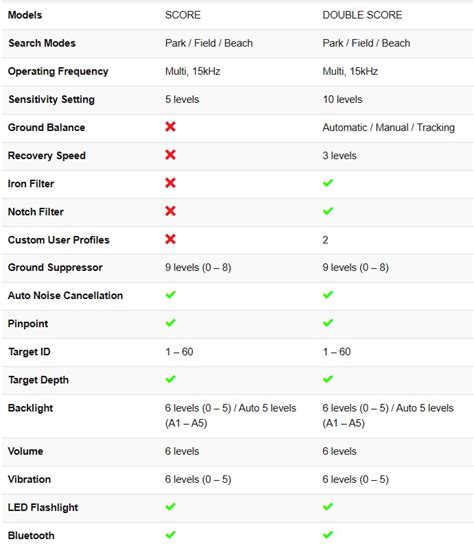This screenshot has width=474, height=559.
Task: Select the DOUBLE SCORE column header
Action: [362, 15]
